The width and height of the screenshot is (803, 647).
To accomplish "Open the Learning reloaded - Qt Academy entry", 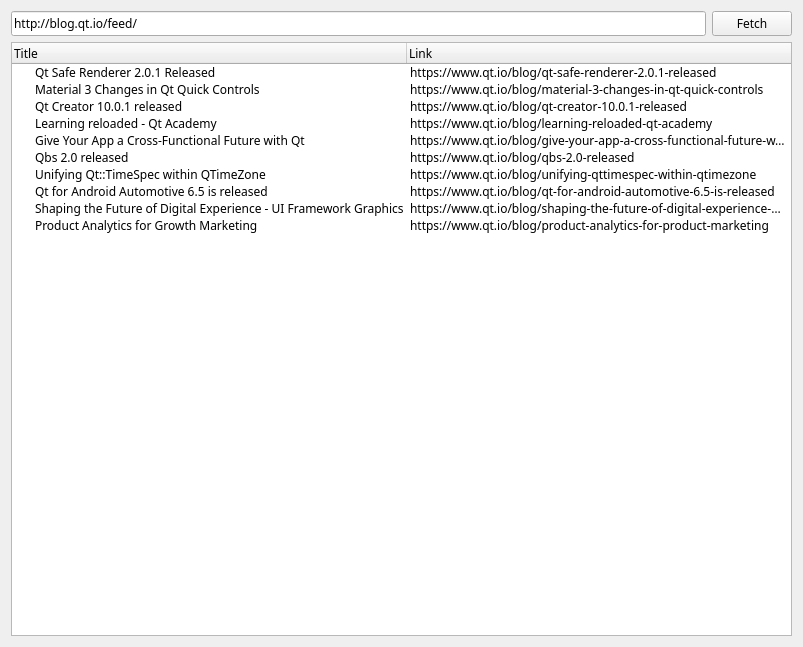I will [126, 123].
